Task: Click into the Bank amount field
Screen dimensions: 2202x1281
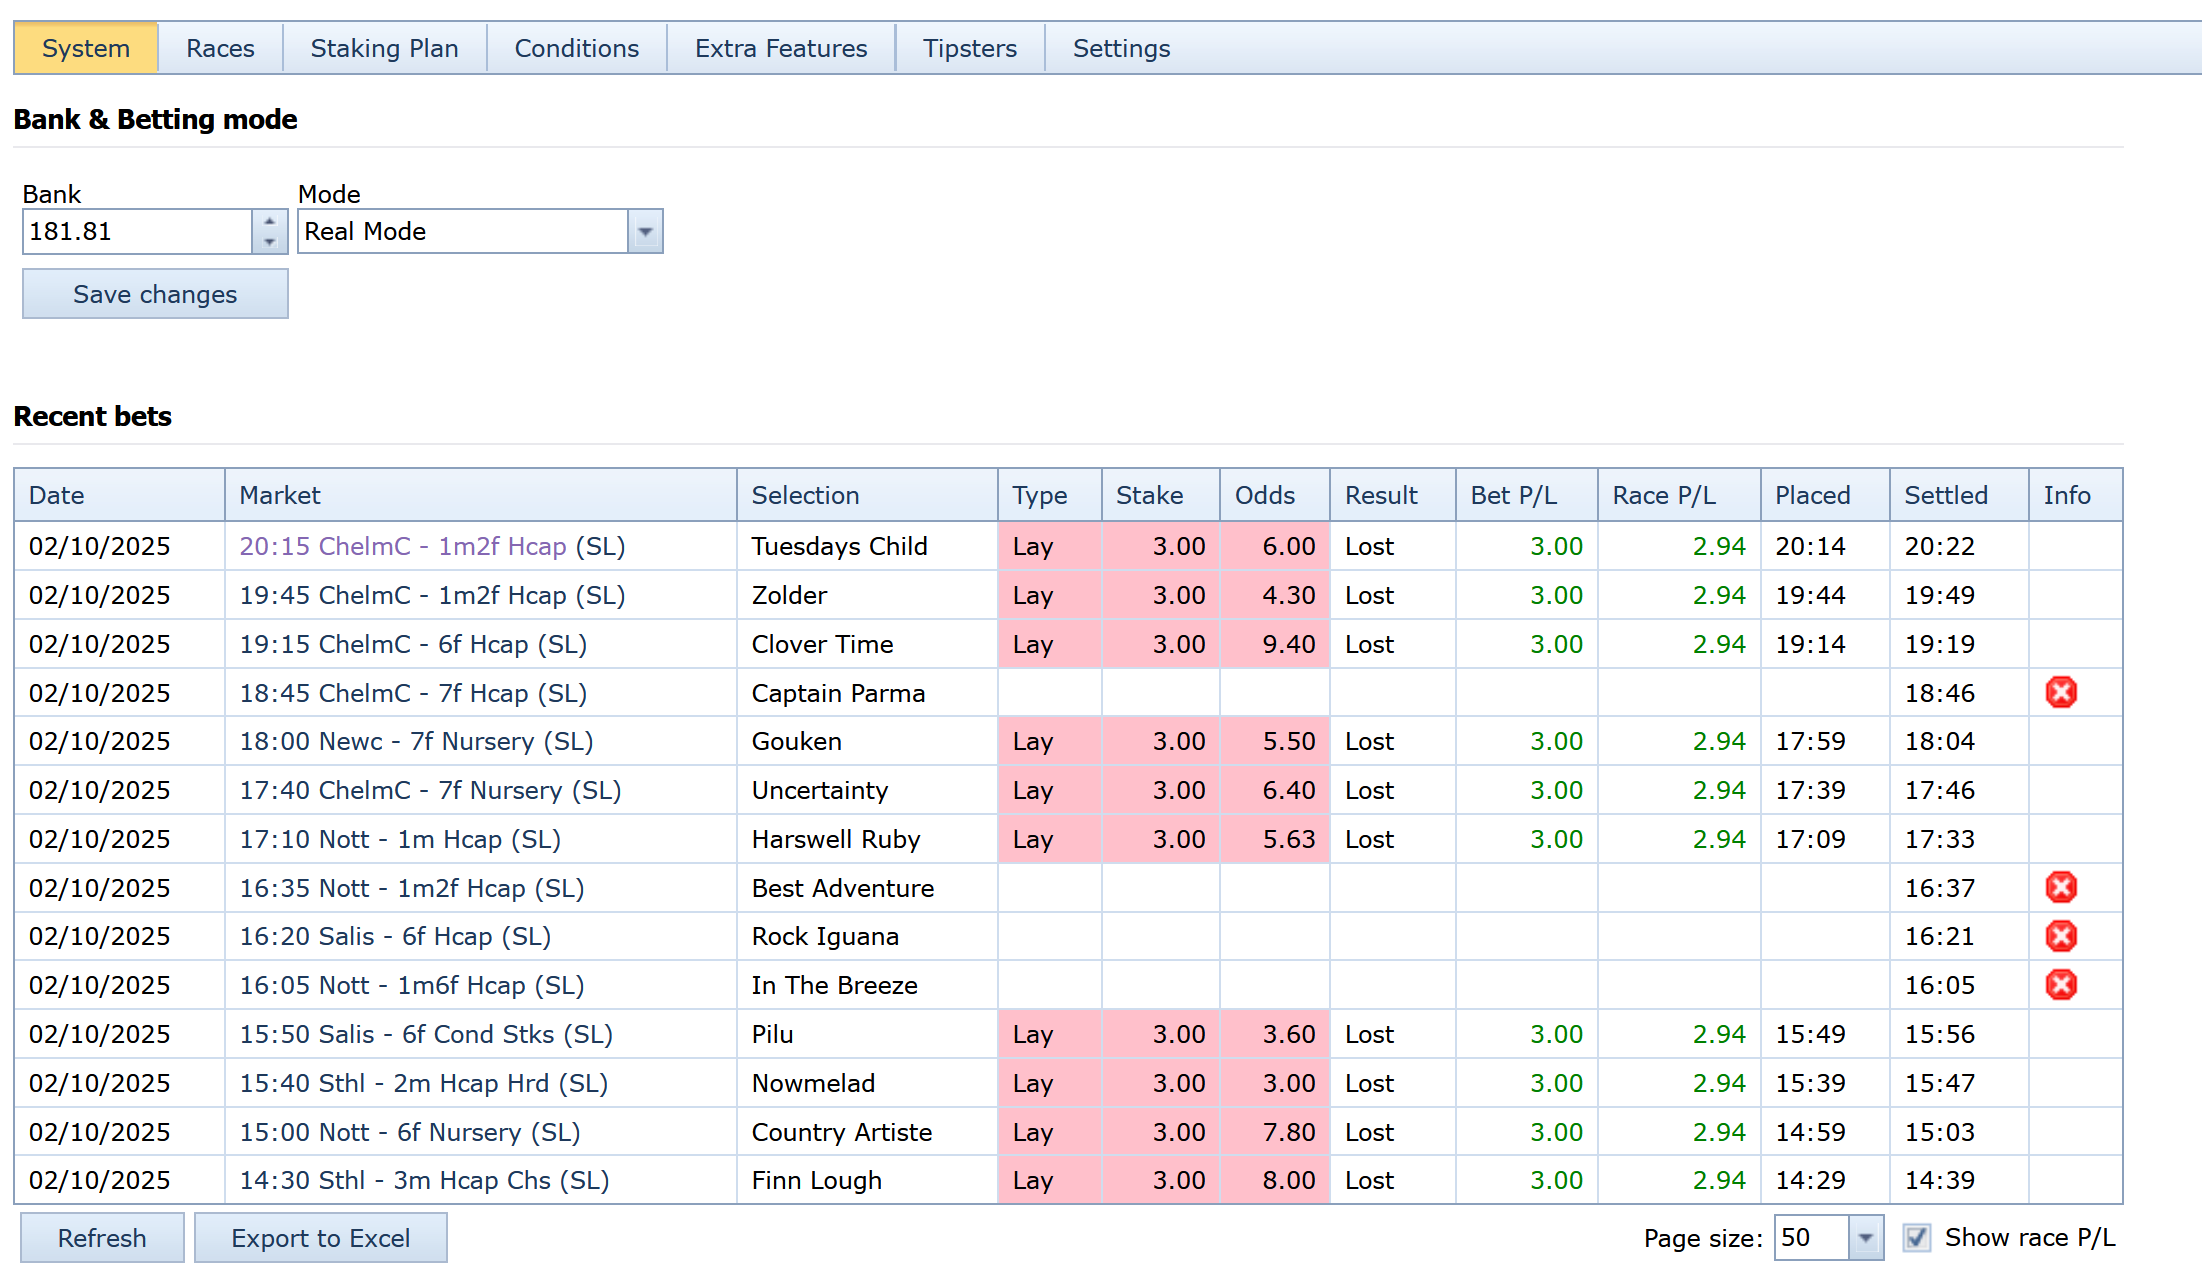Action: (x=137, y=232)
